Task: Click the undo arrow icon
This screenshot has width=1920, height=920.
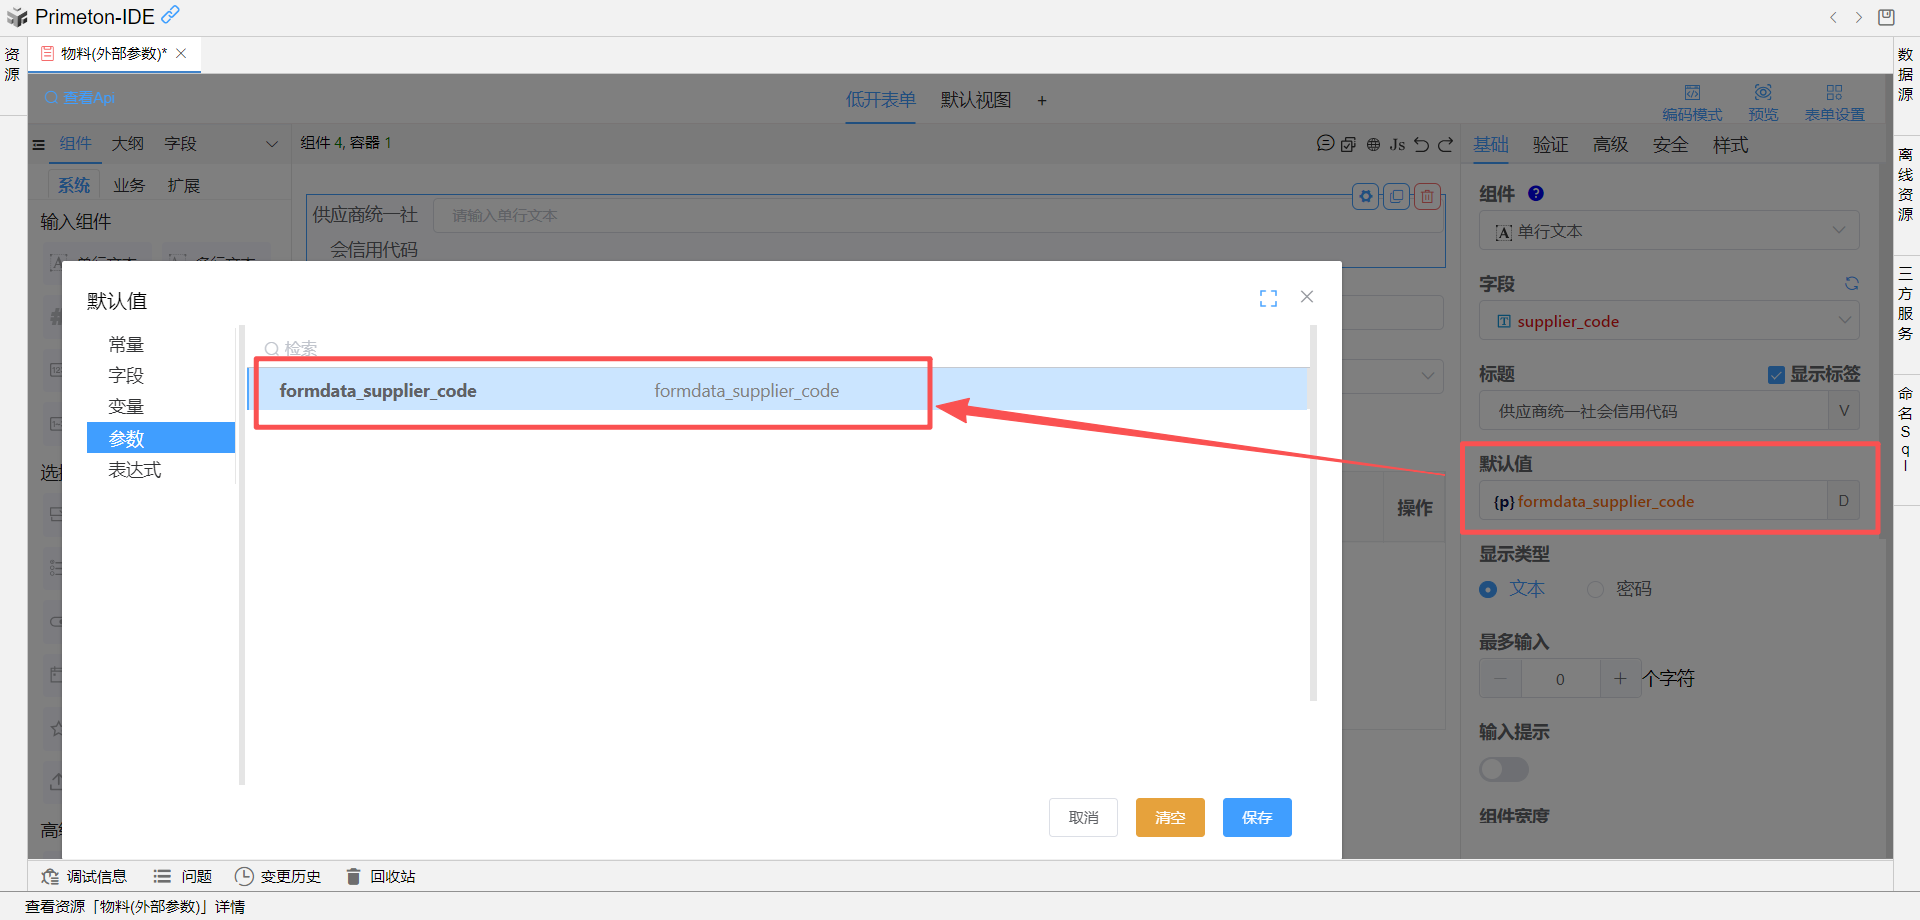Action: [1421, 144]
